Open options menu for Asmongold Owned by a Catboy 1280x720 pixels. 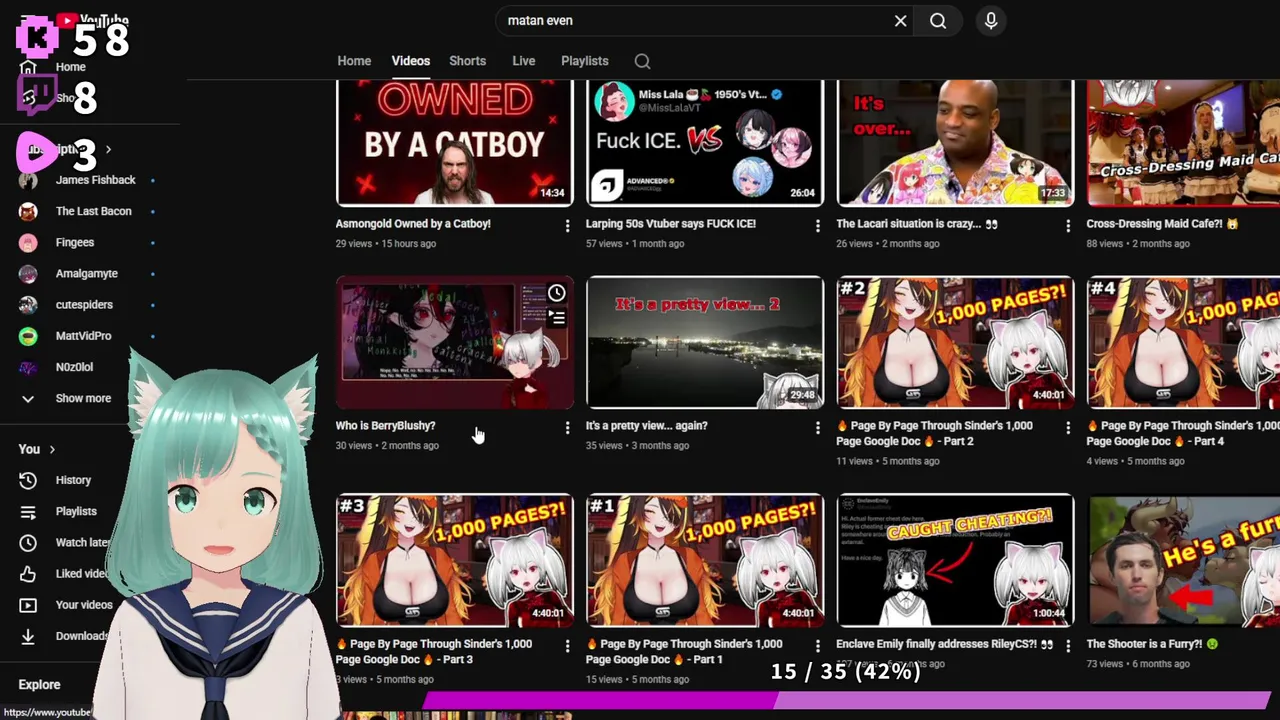pos(567,225)
